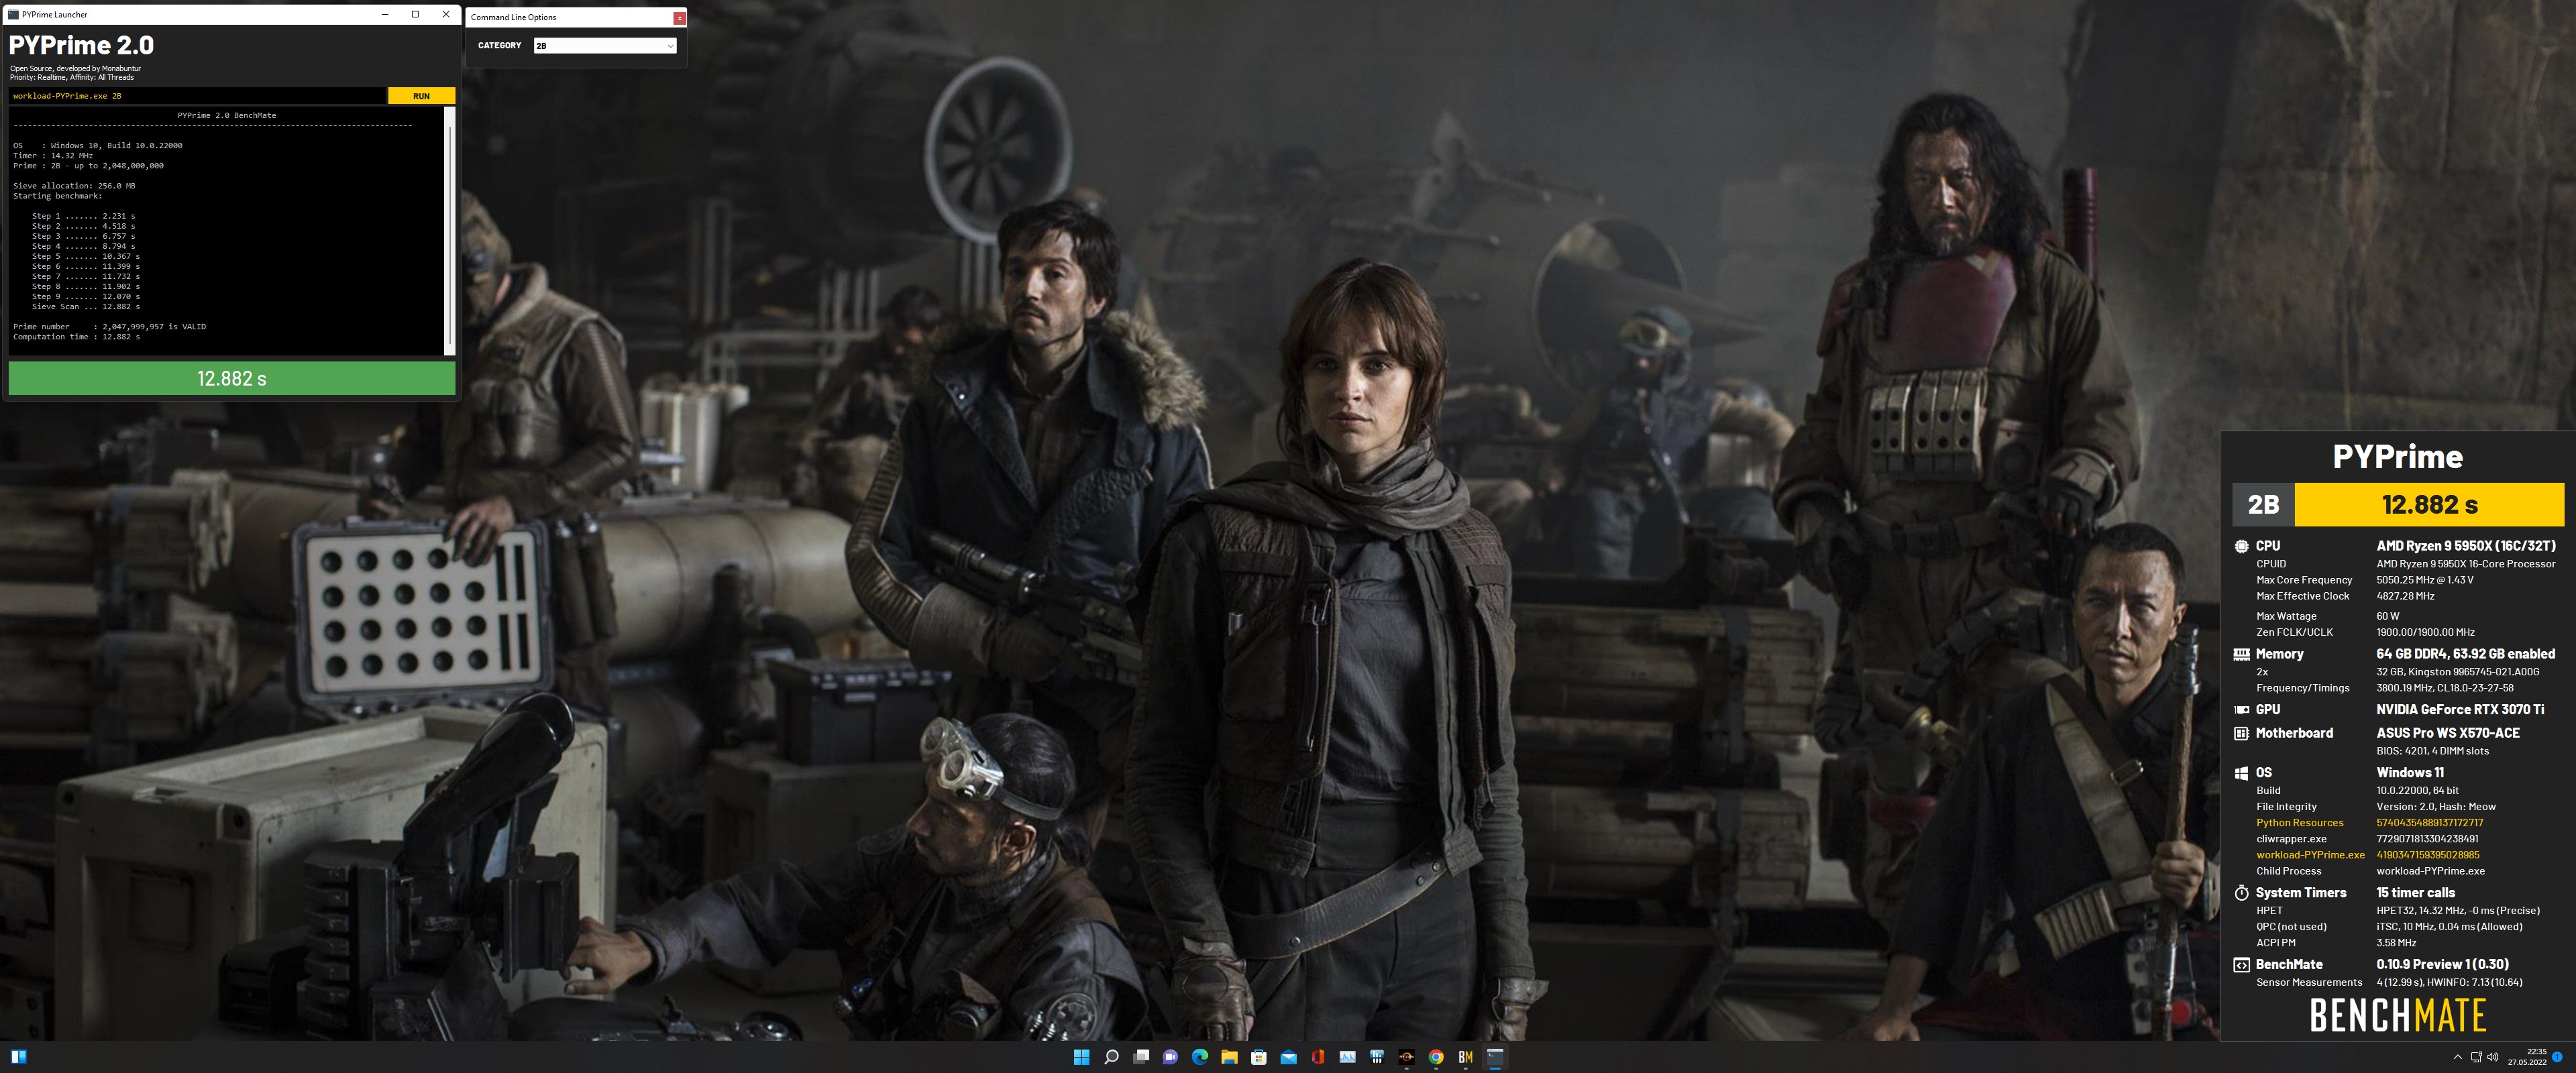Click the workload-PYPrime.exe 2B command field
The width and height of the screenshot is (2576, 1073).
coord(197,96)
